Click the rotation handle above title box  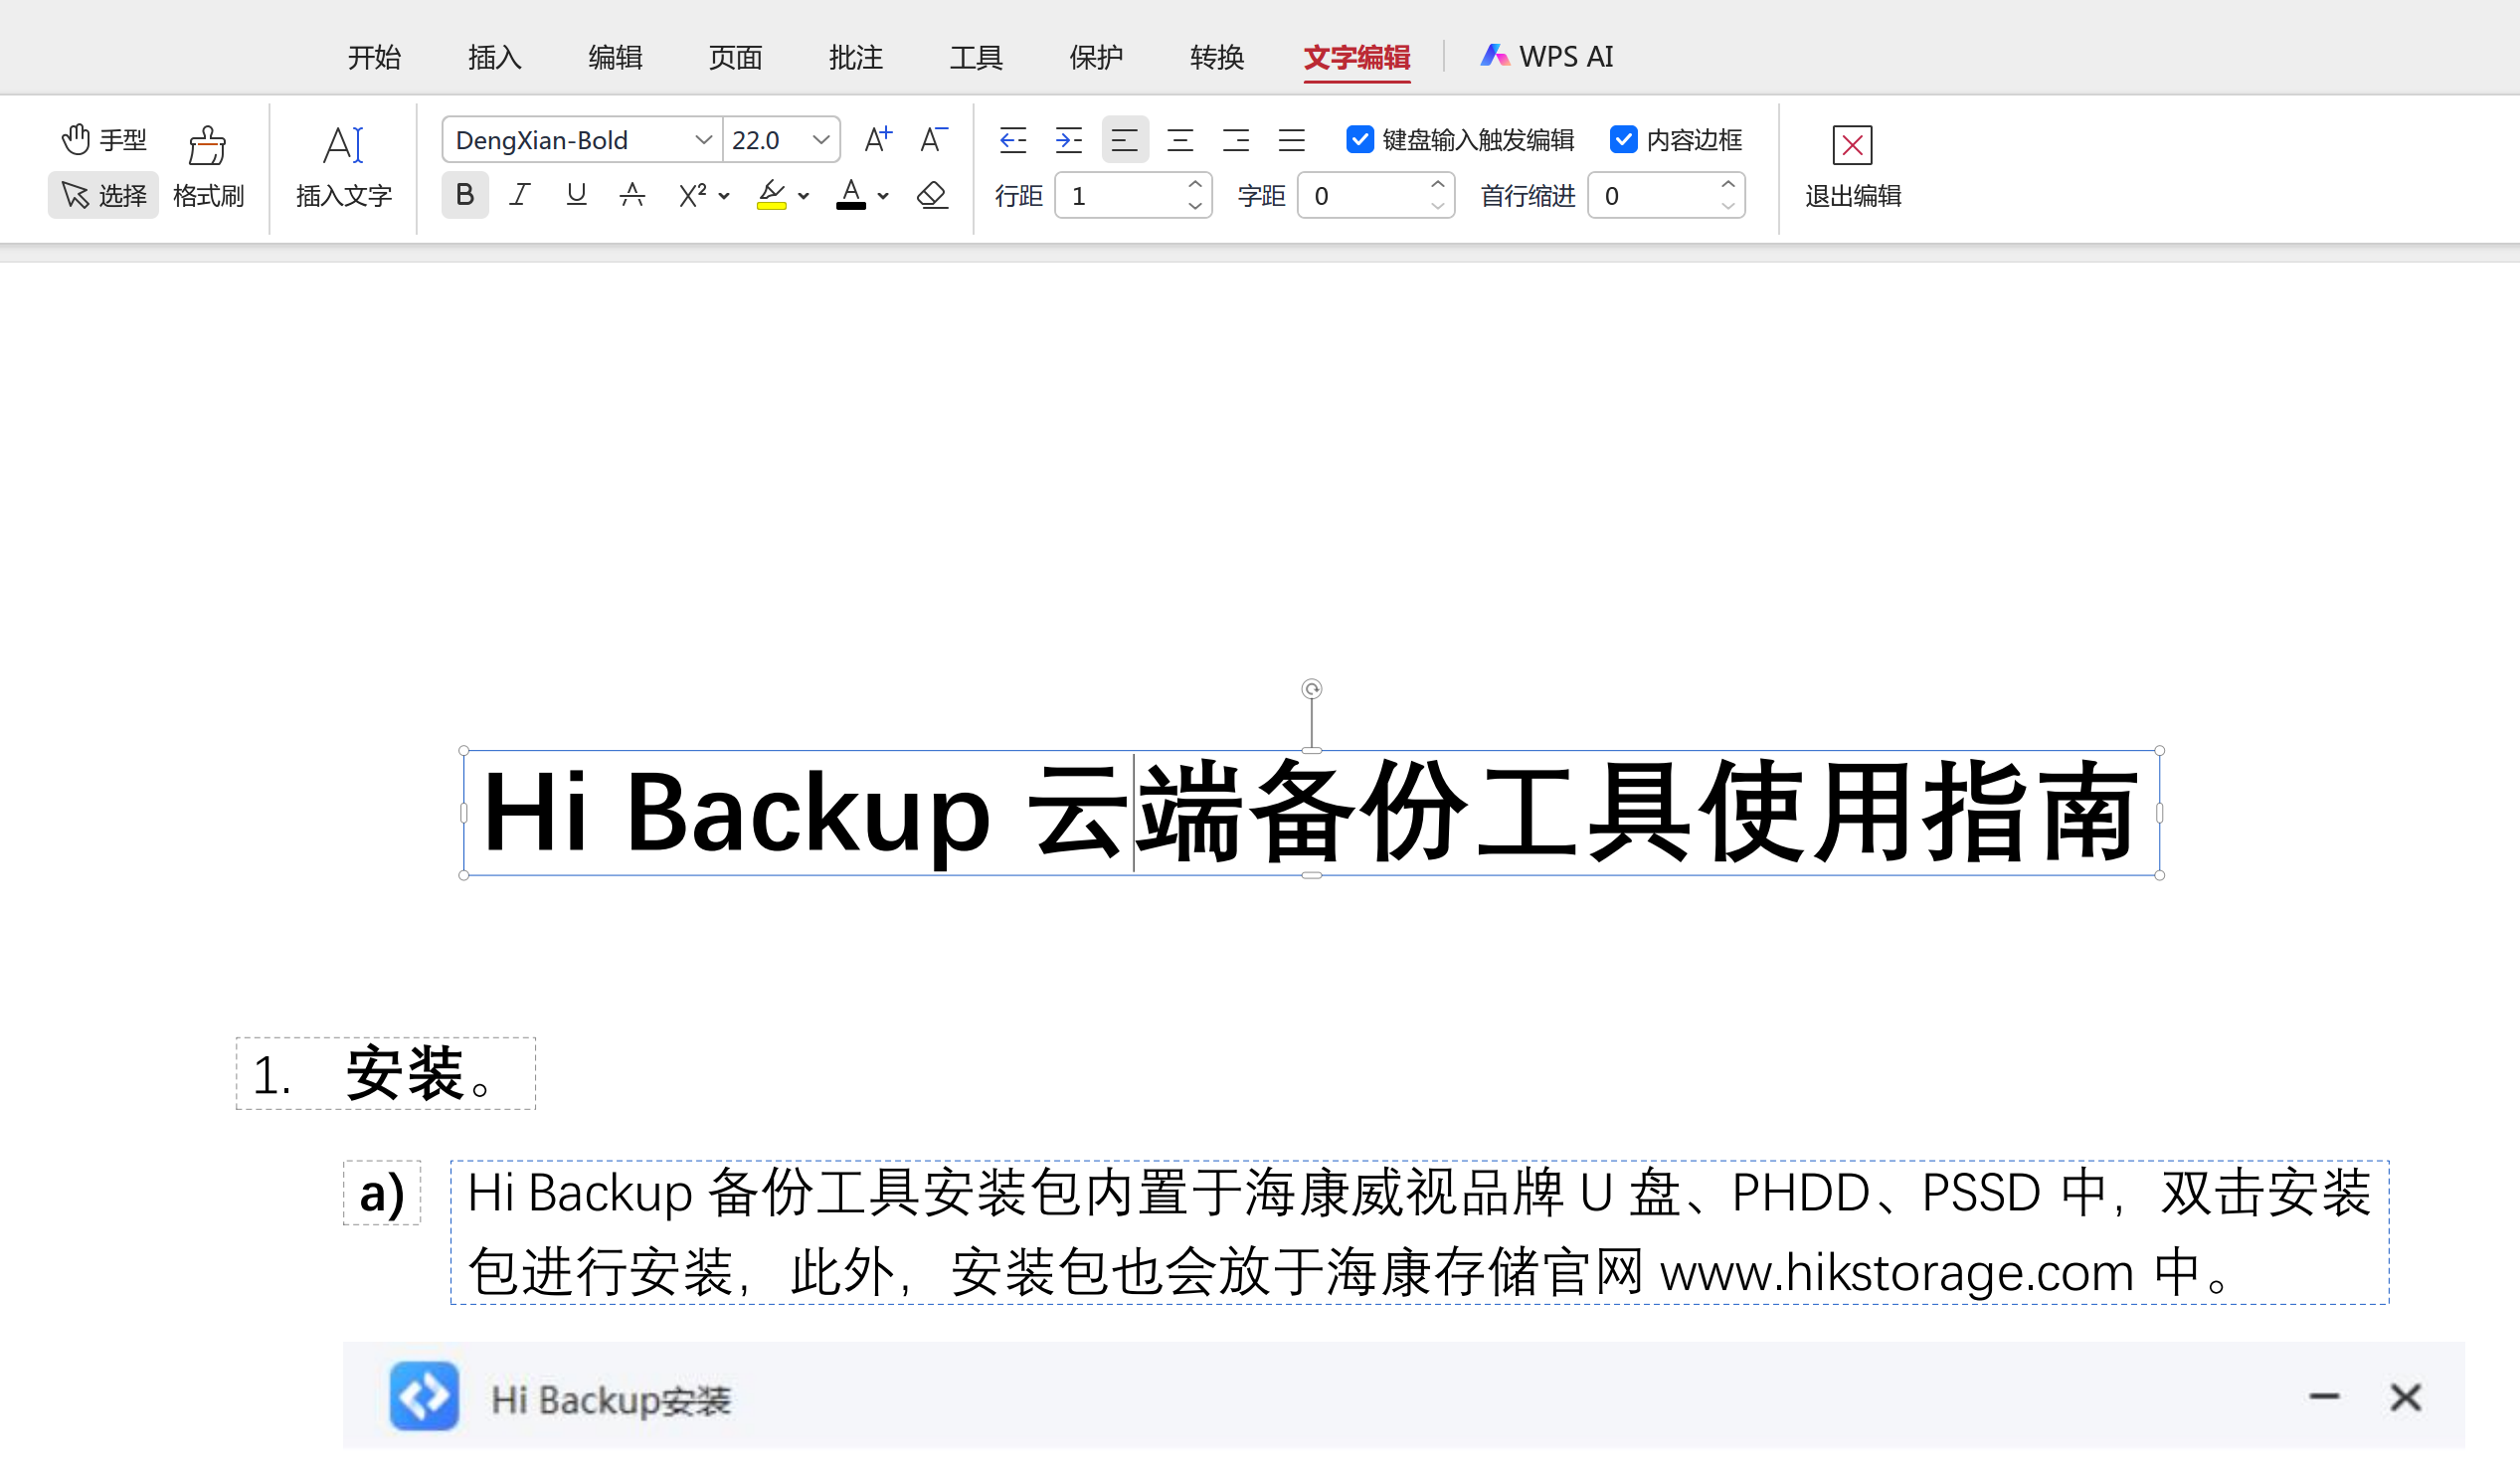(x=1311, y=689)
